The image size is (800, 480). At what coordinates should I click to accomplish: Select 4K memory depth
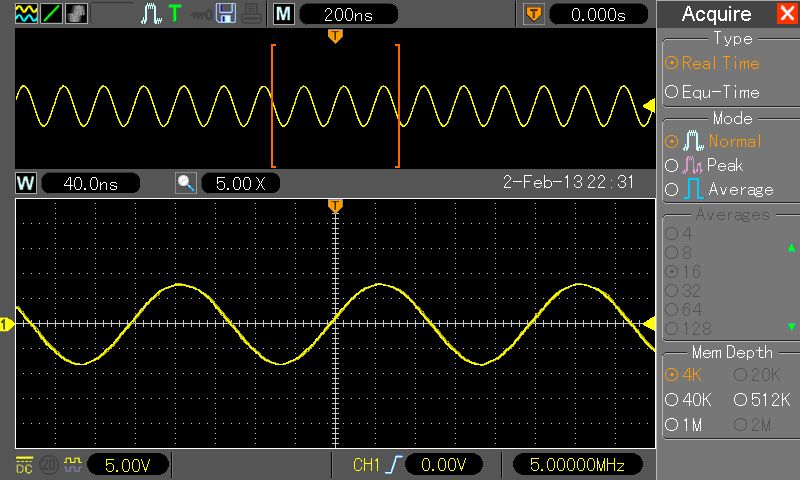[684, 375]
